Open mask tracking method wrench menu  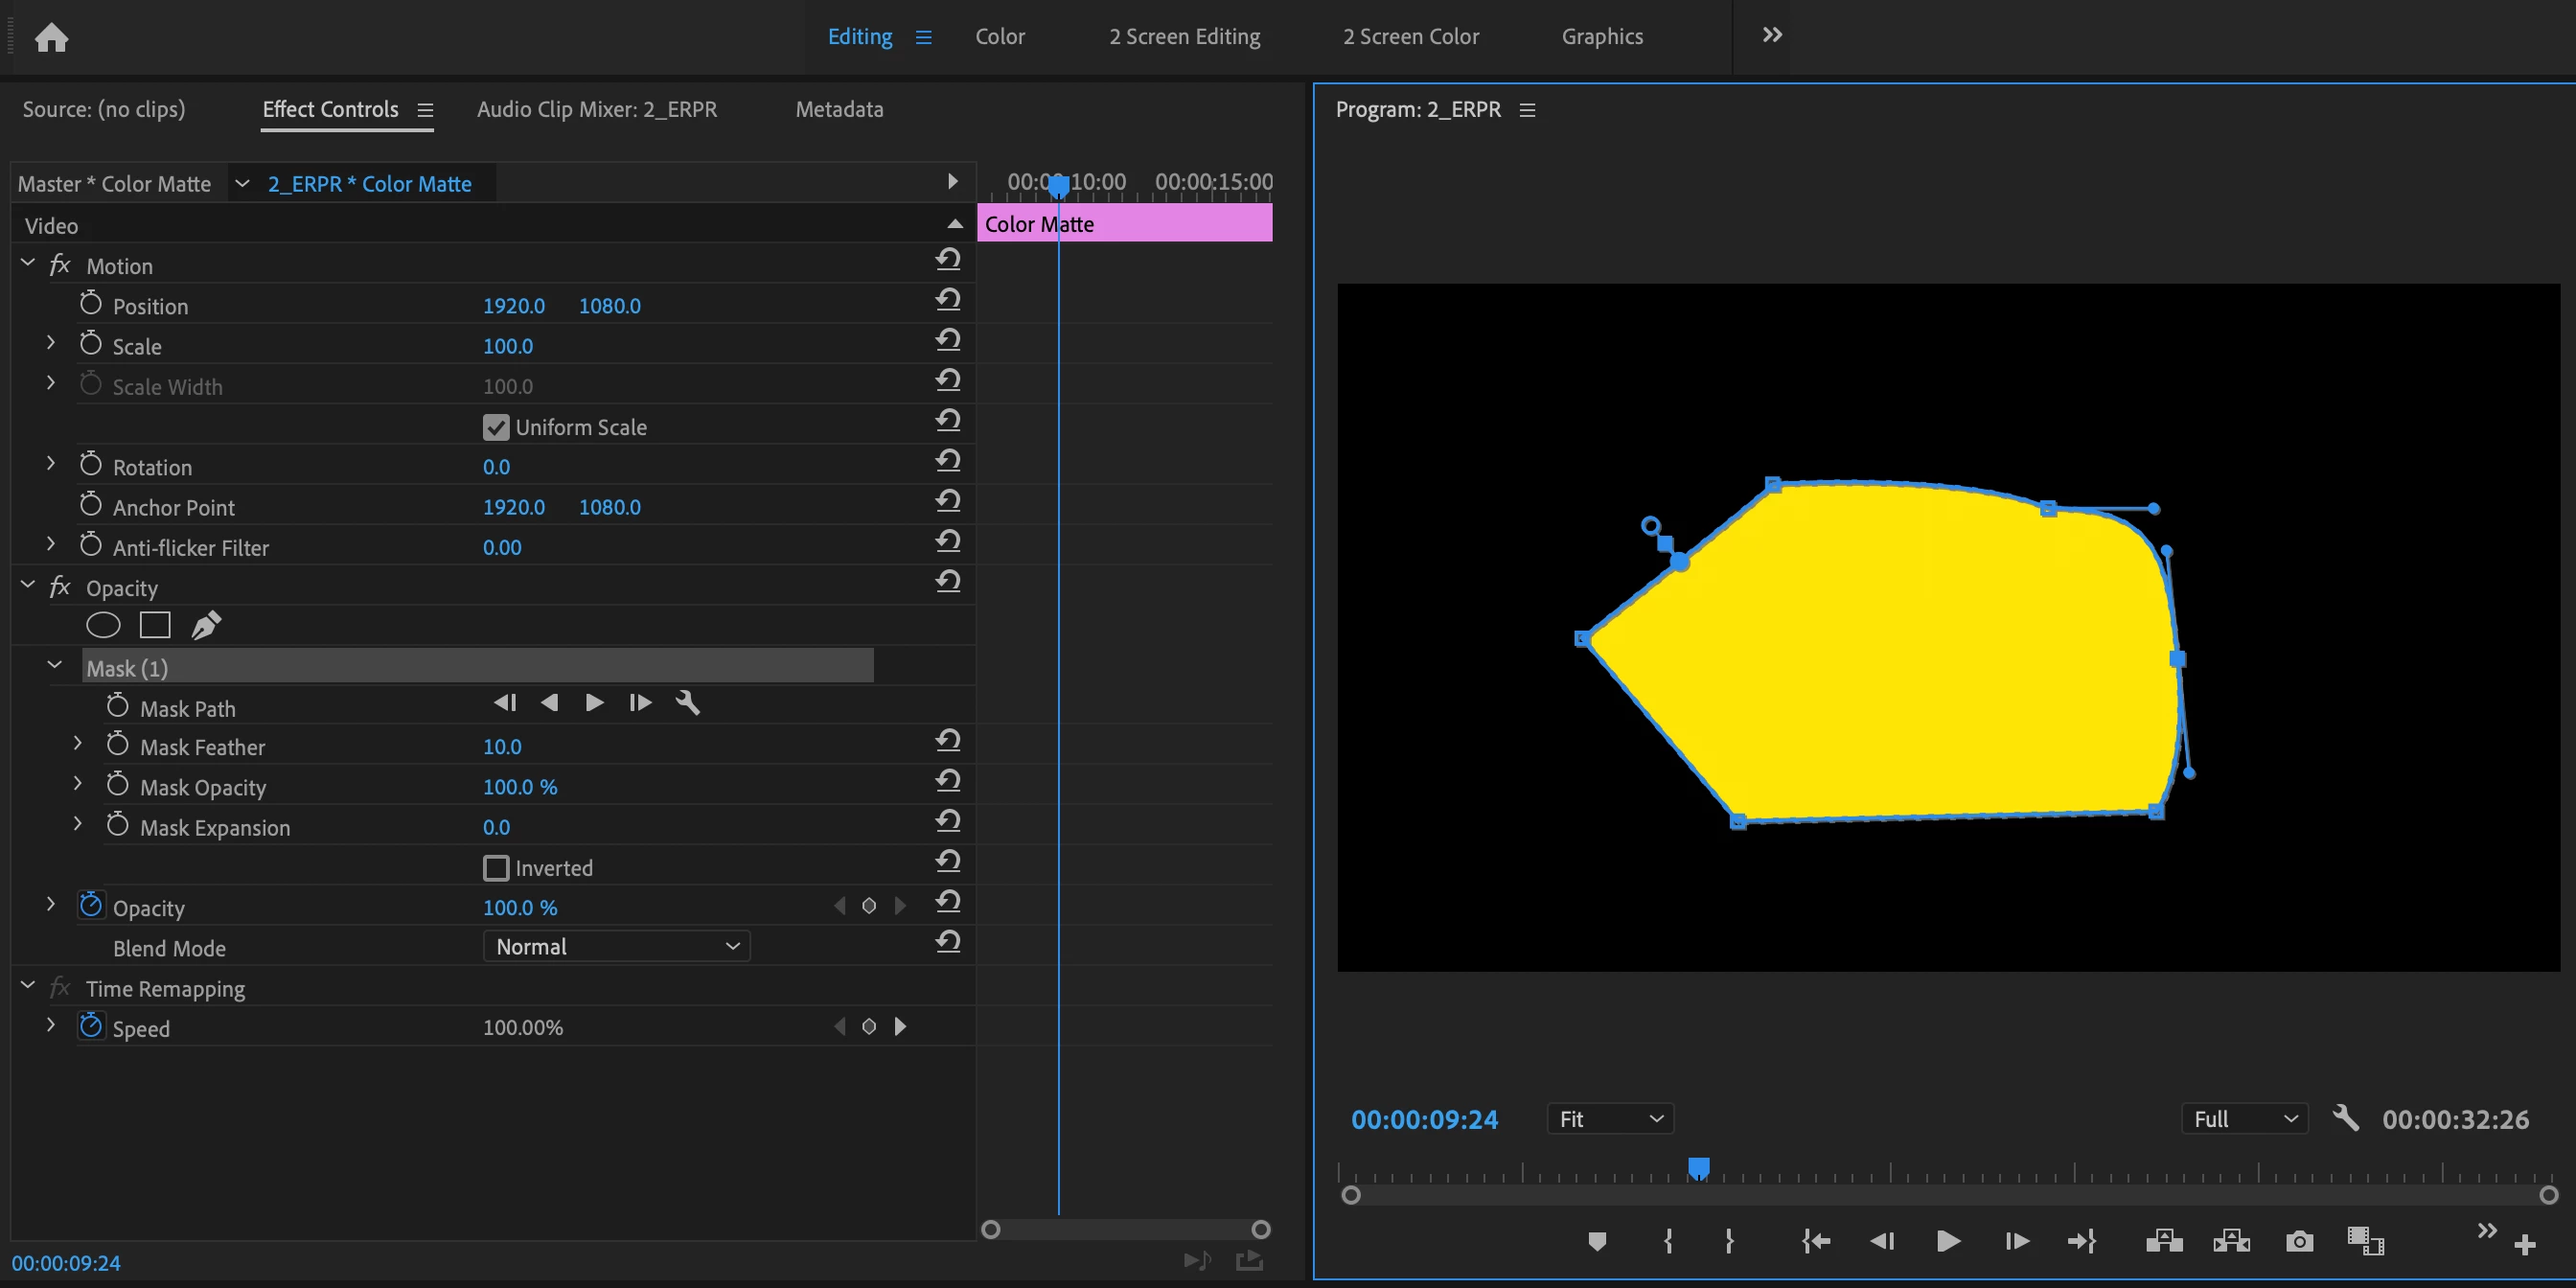(x=688, y=703)
